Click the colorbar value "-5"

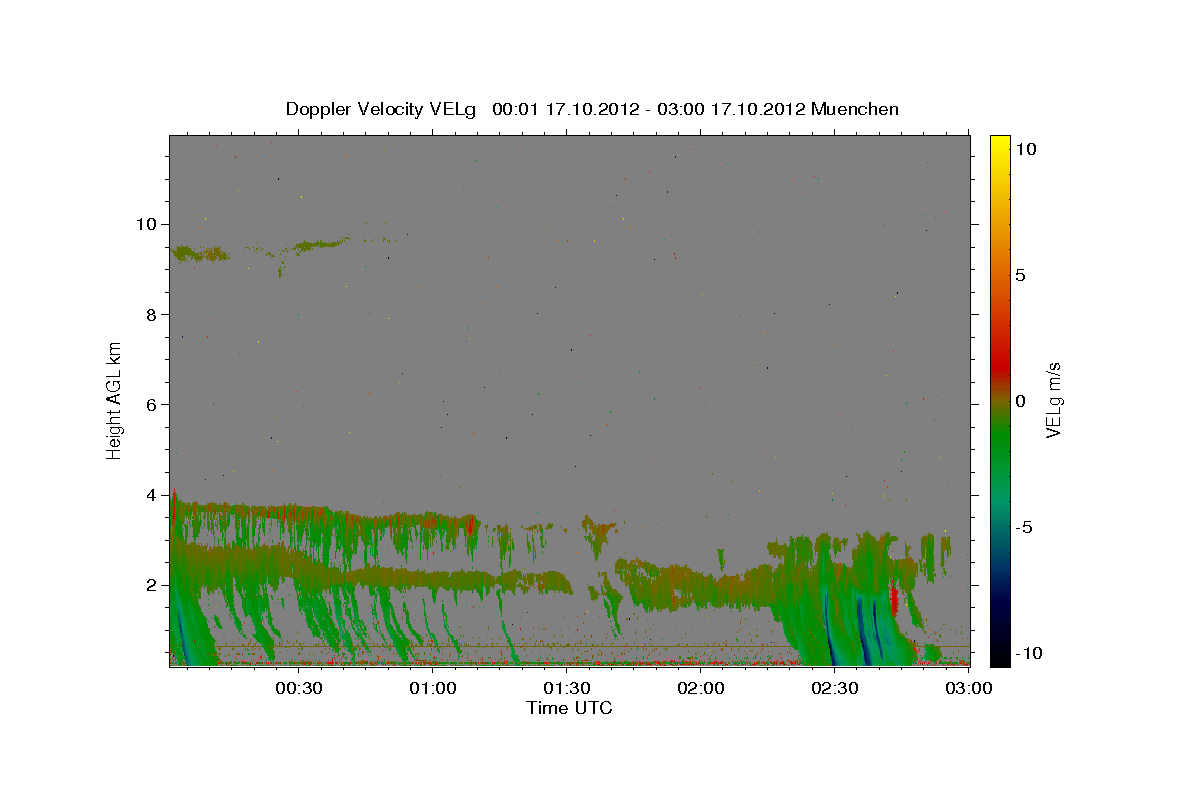click(1022, 527)
